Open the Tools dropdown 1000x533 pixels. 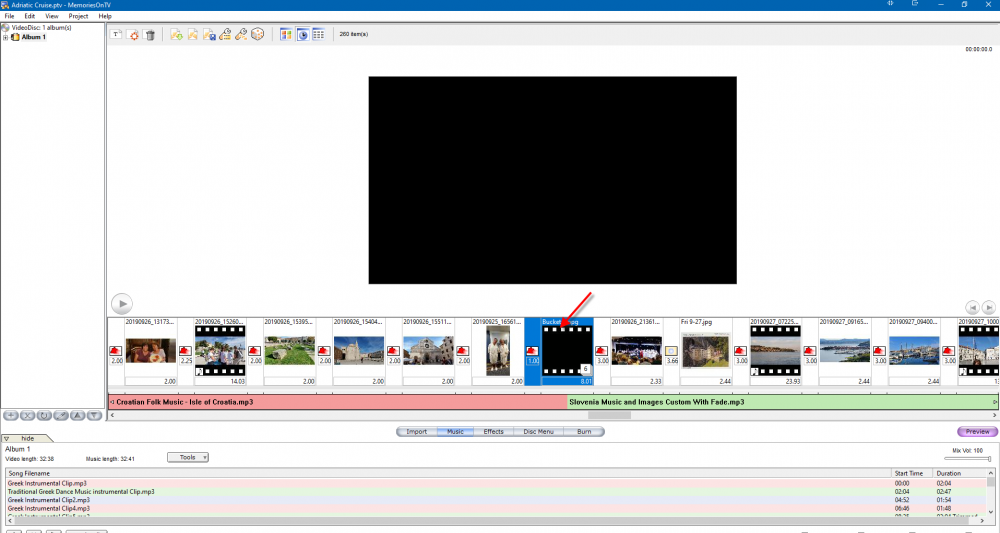[187, 457]
